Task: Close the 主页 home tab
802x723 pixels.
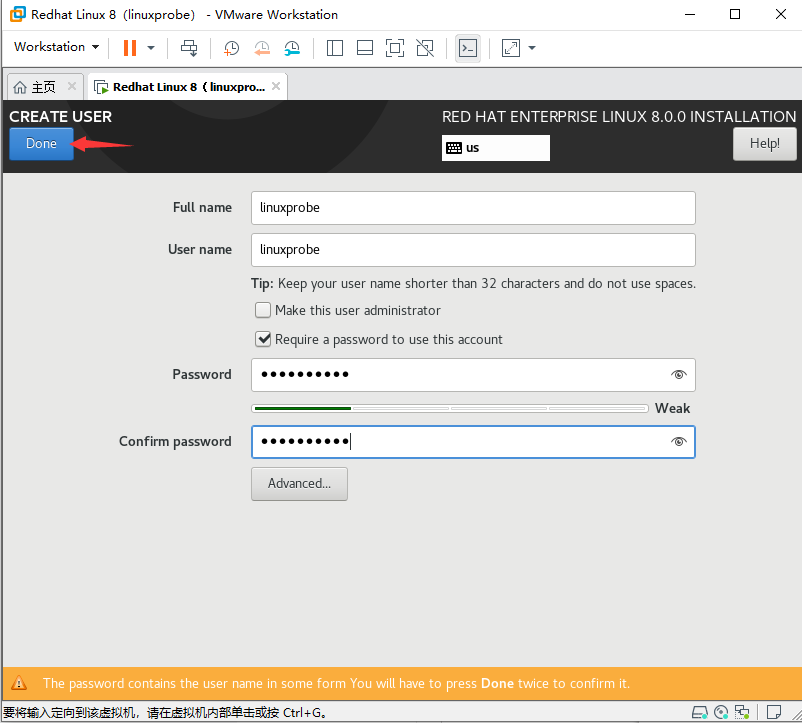Action: click(72, 86)
